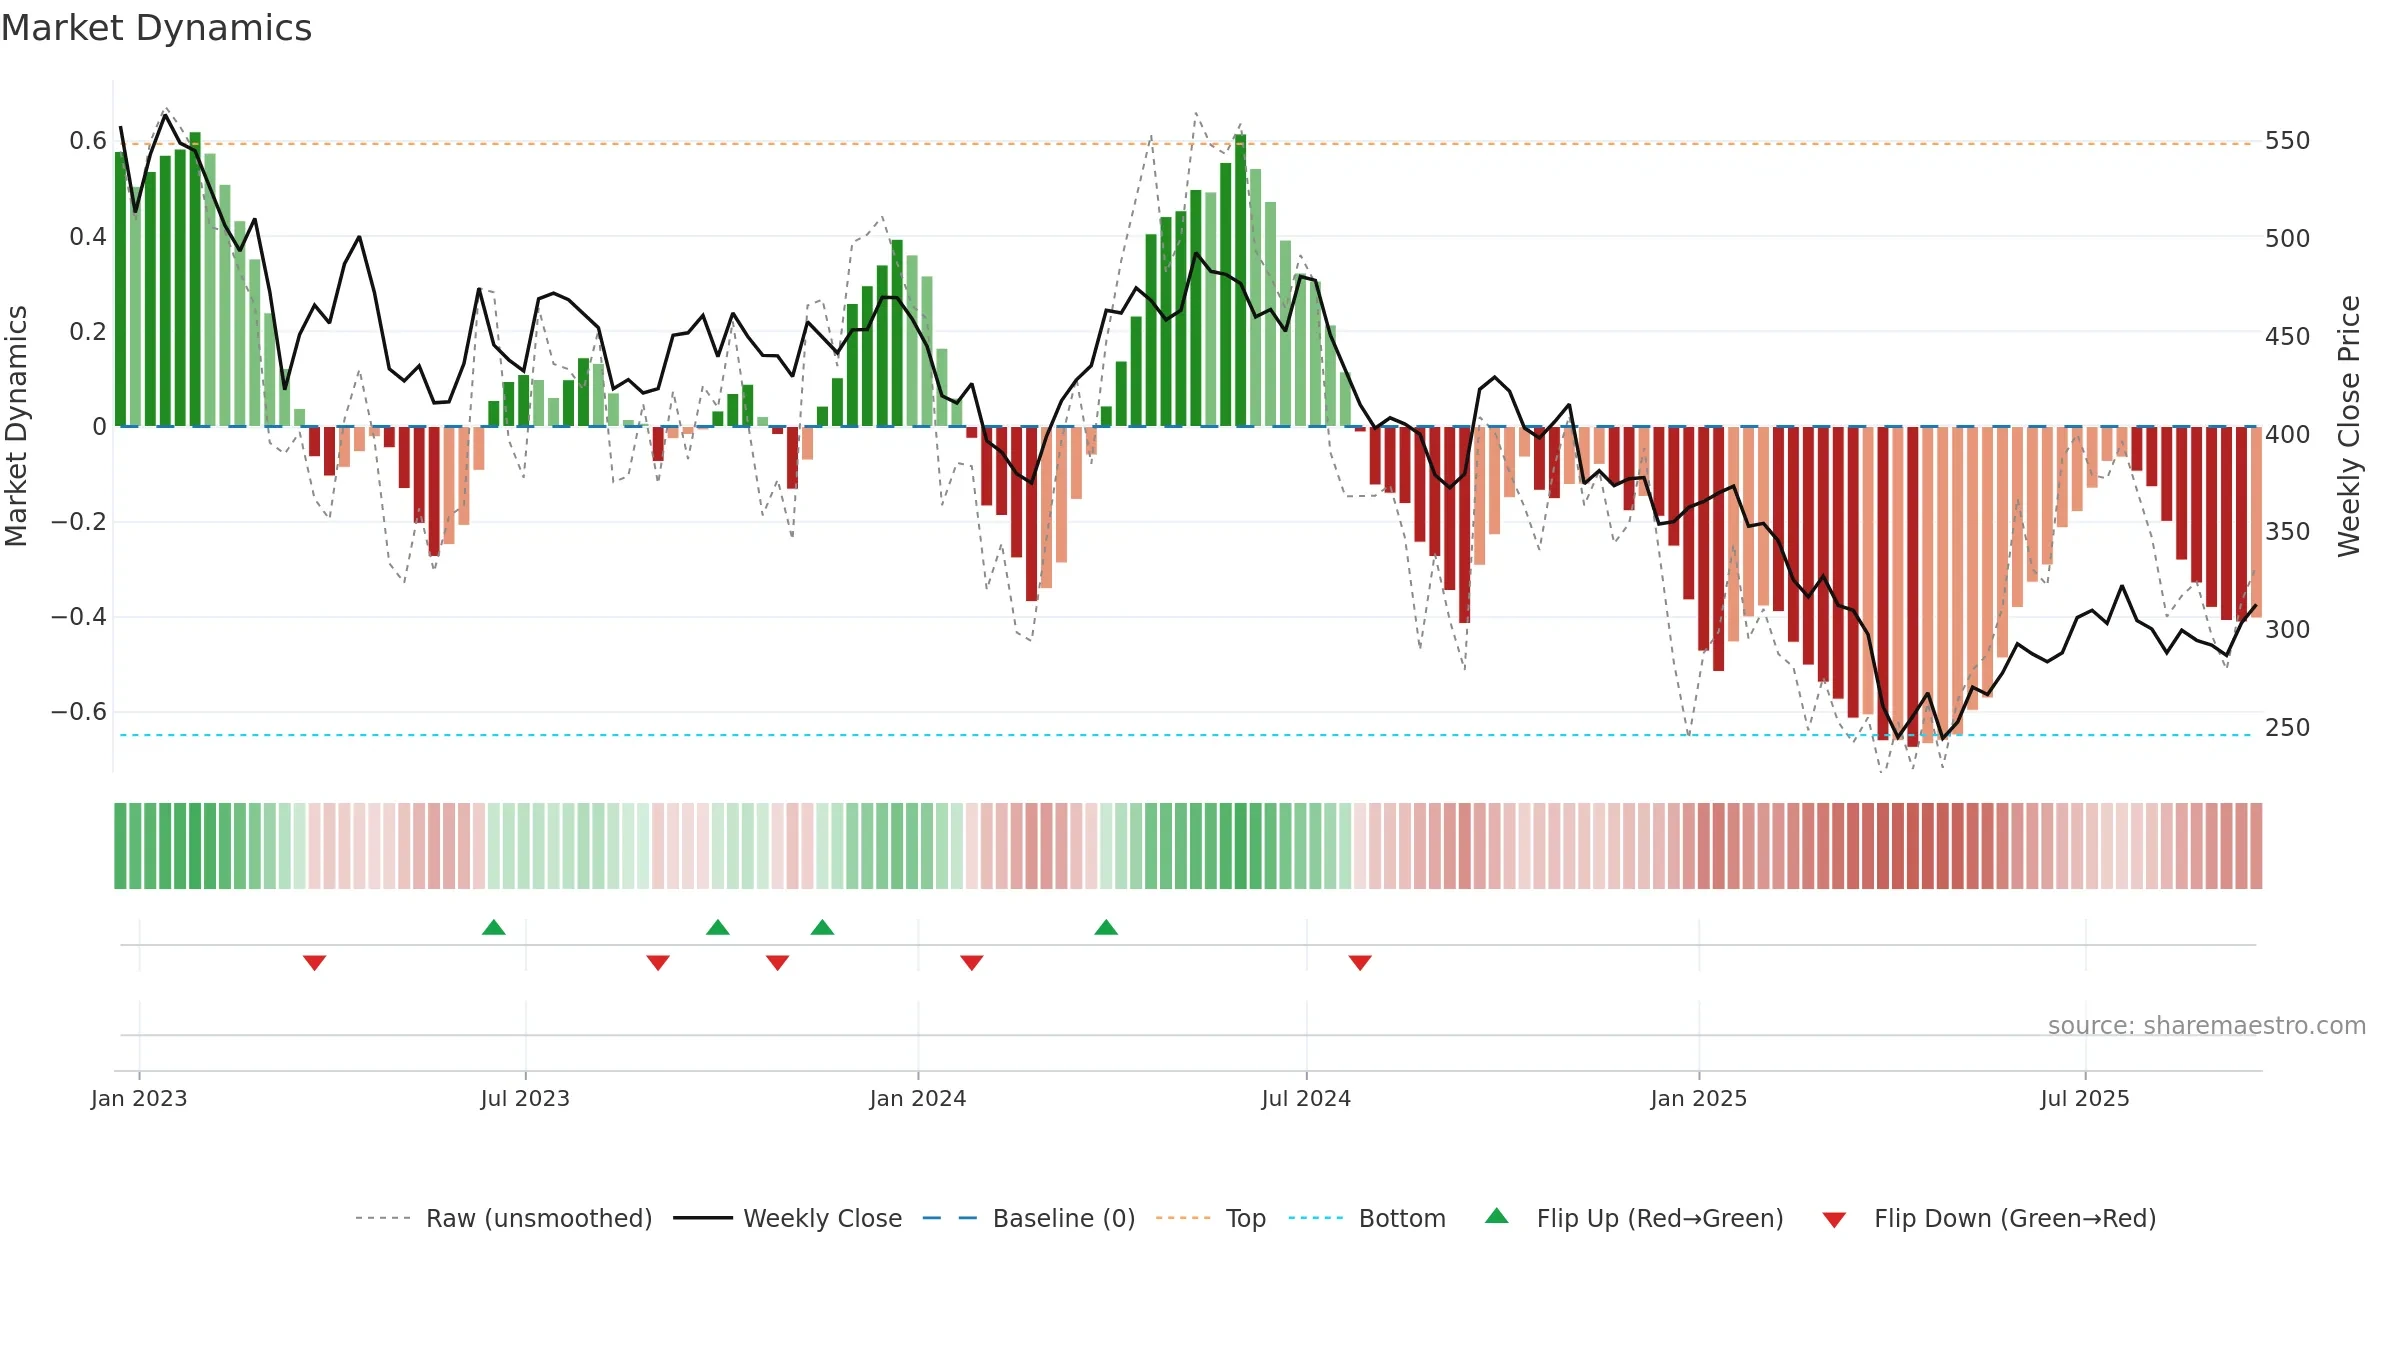The width and height of the screenshot is (2400, 1350).
Task: Toggle the Weekly Close legend entry
Action: click(x=788, y=1218)
